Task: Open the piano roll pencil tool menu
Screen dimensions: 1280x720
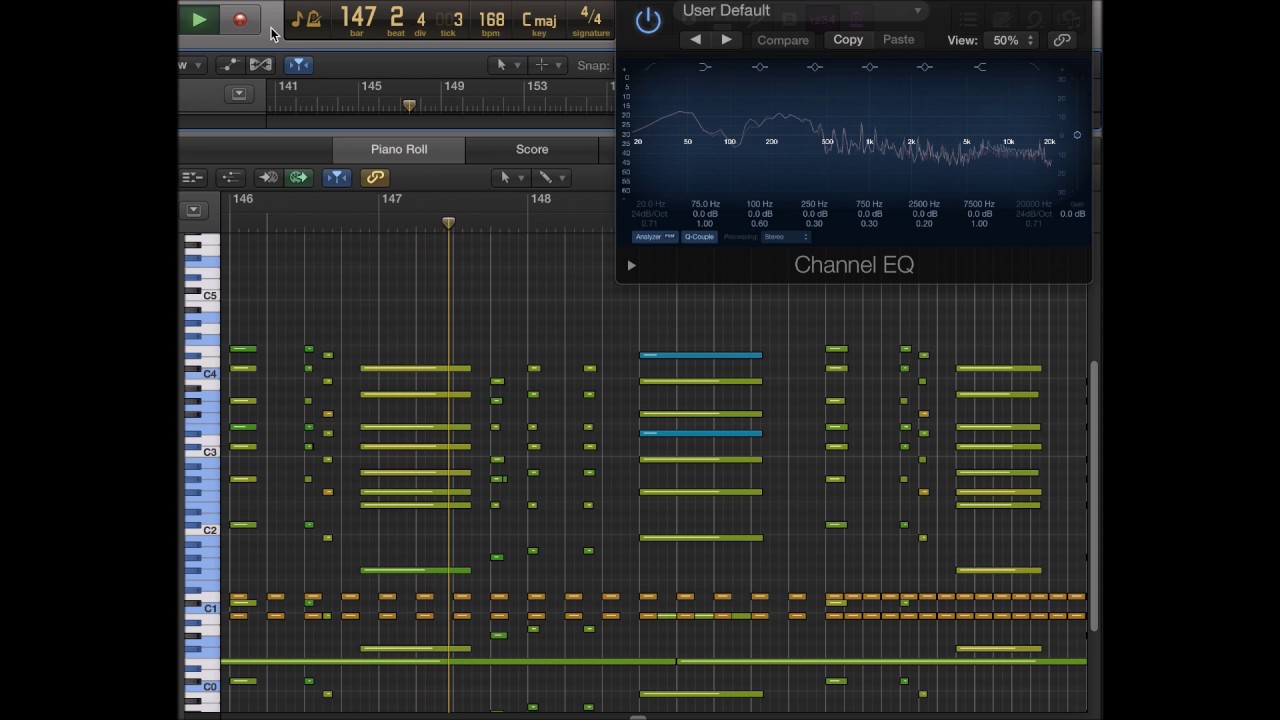Action: [551, 177]
